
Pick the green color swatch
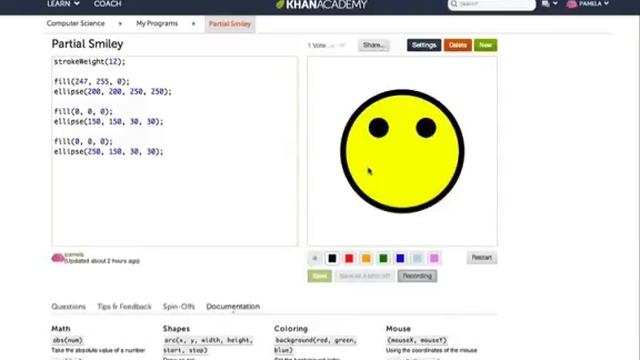coord(383,258)
